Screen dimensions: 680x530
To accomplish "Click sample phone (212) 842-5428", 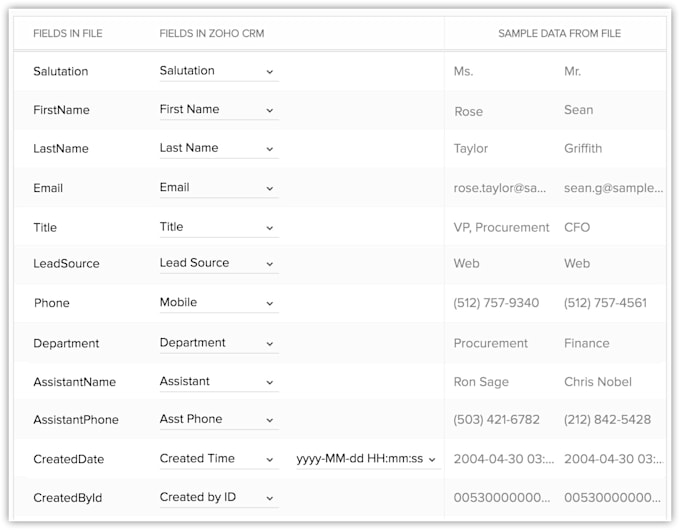I will (607, 420).
